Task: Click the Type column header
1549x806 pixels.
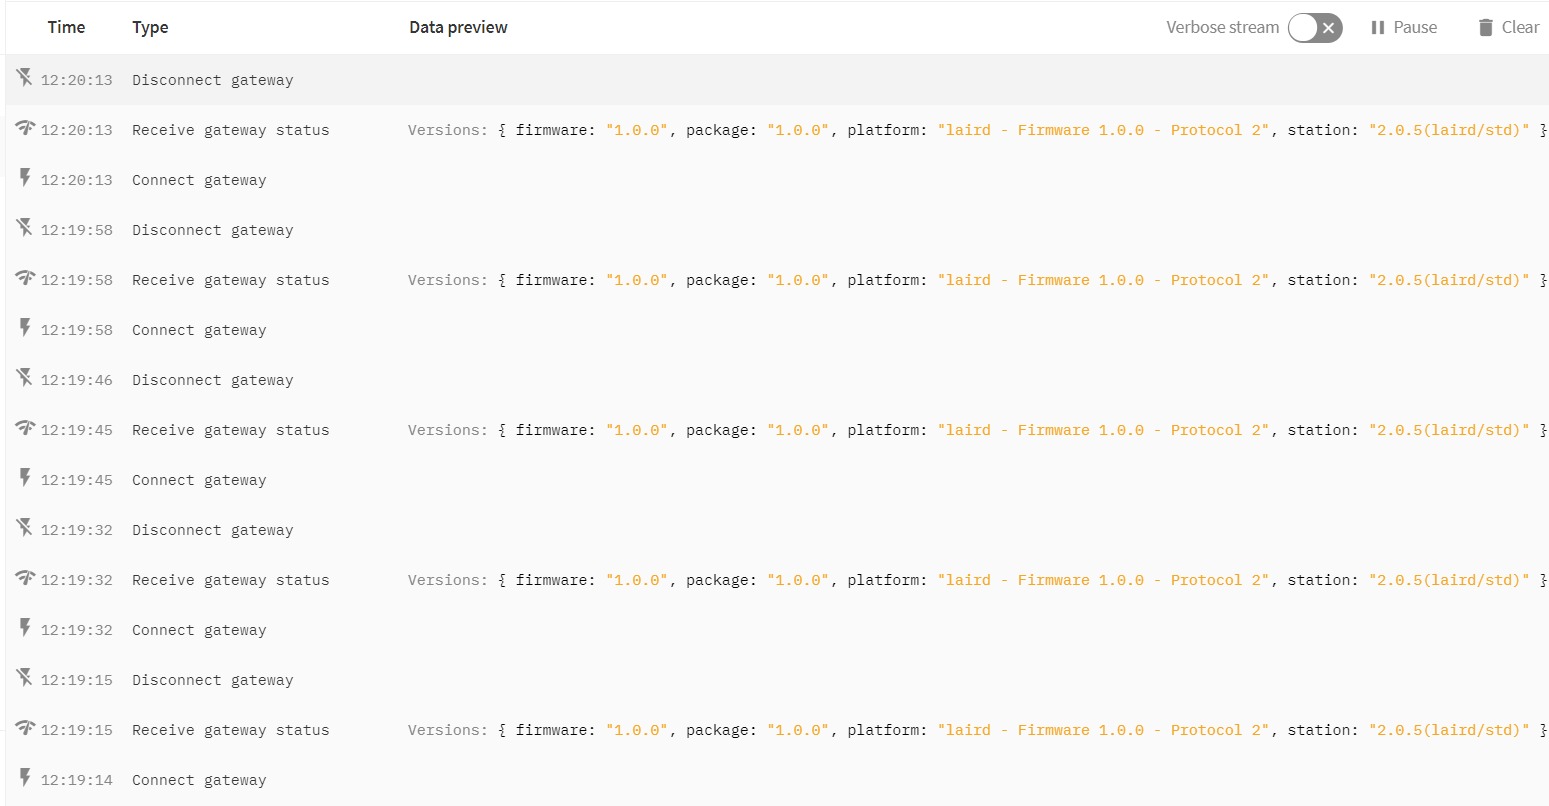Action: point(150,28)
